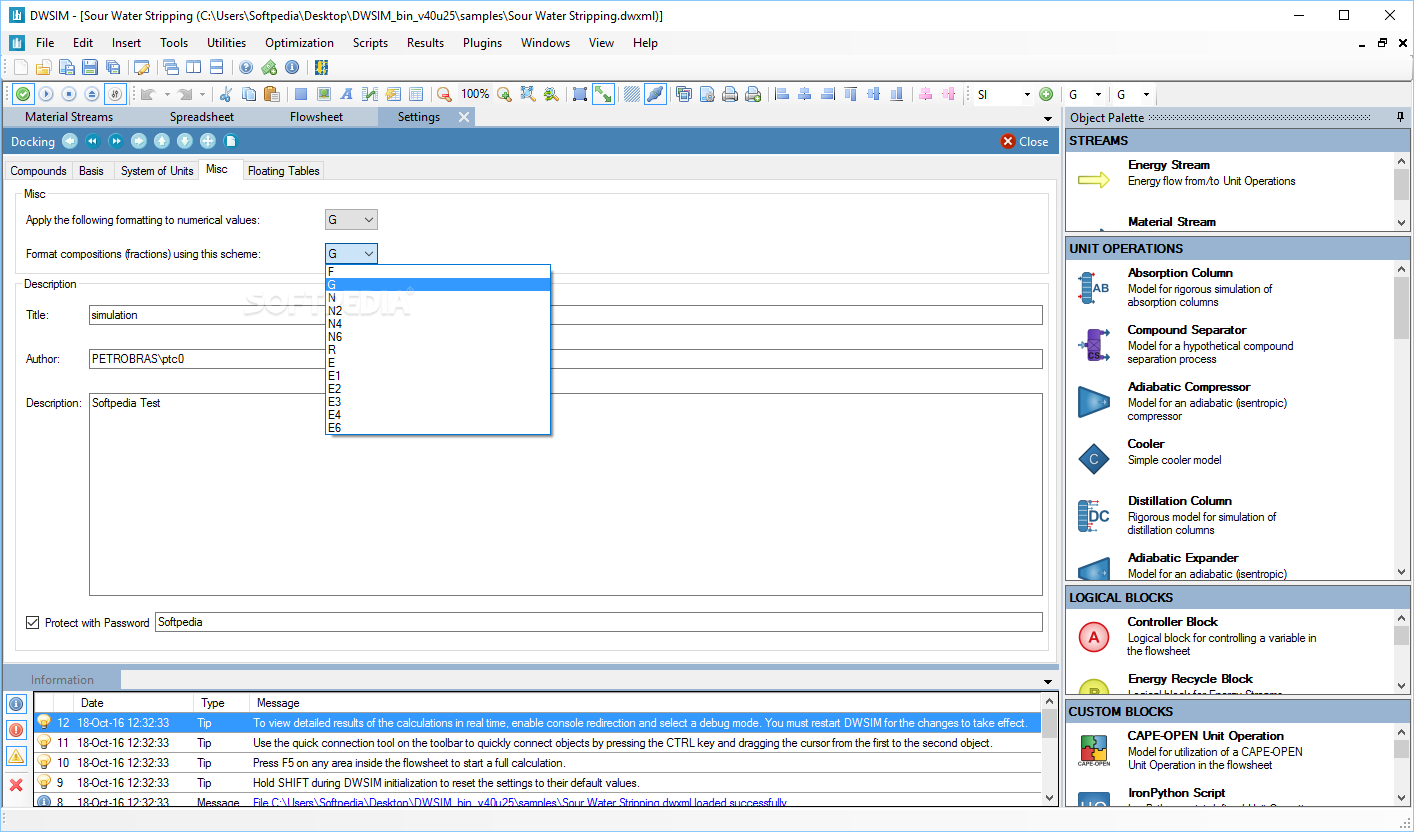Click the notepad and pencil toolbar icon
1414x832 pixels.
pos(142,68)
